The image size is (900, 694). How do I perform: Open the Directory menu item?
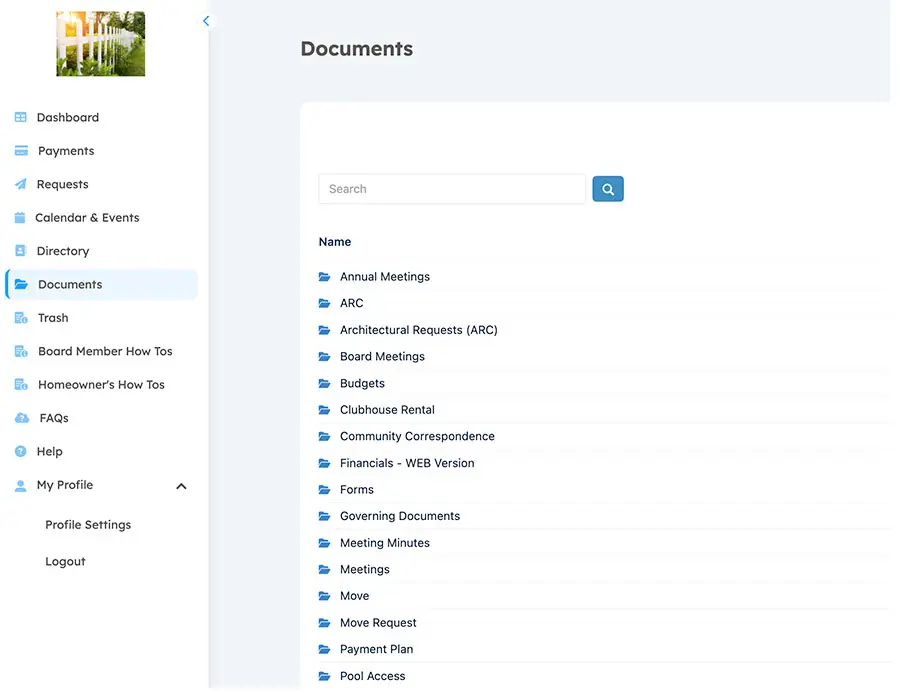click(x=63, y=251)
